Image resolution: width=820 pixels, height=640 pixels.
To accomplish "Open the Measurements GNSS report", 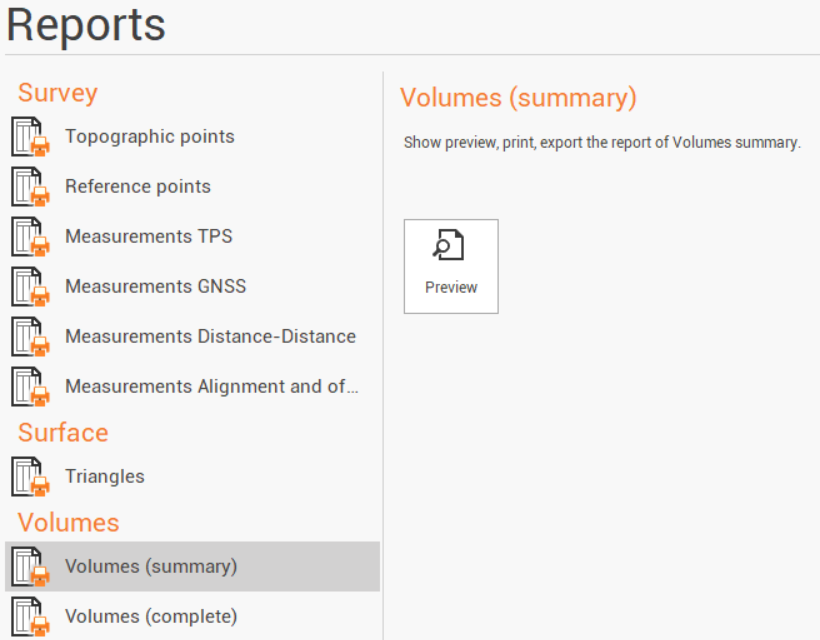I will click(x=155, y=287).
